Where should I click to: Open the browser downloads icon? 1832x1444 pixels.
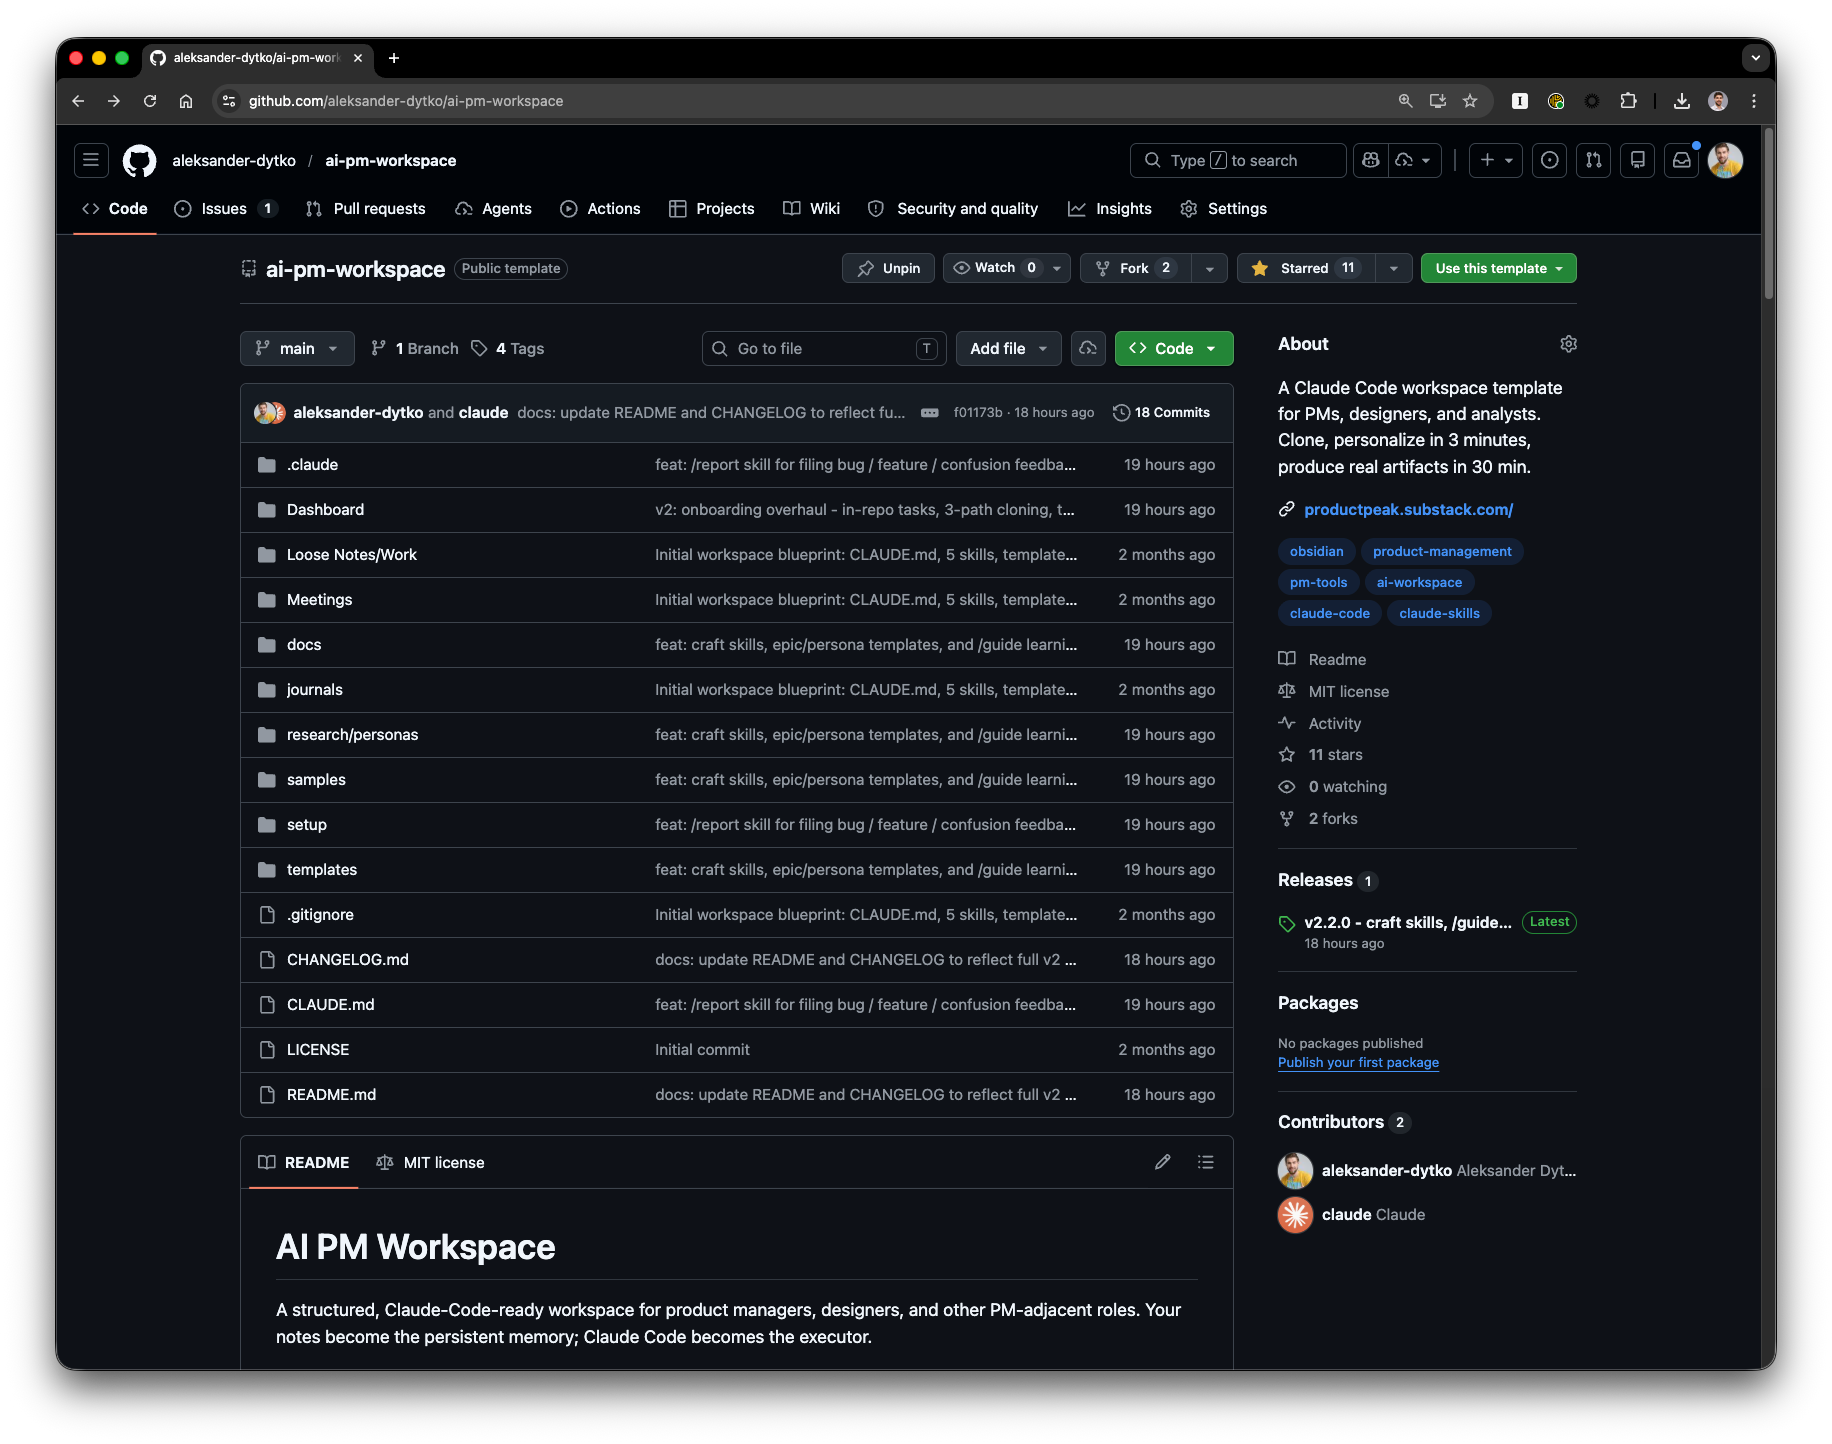(x=1682, y=101)
